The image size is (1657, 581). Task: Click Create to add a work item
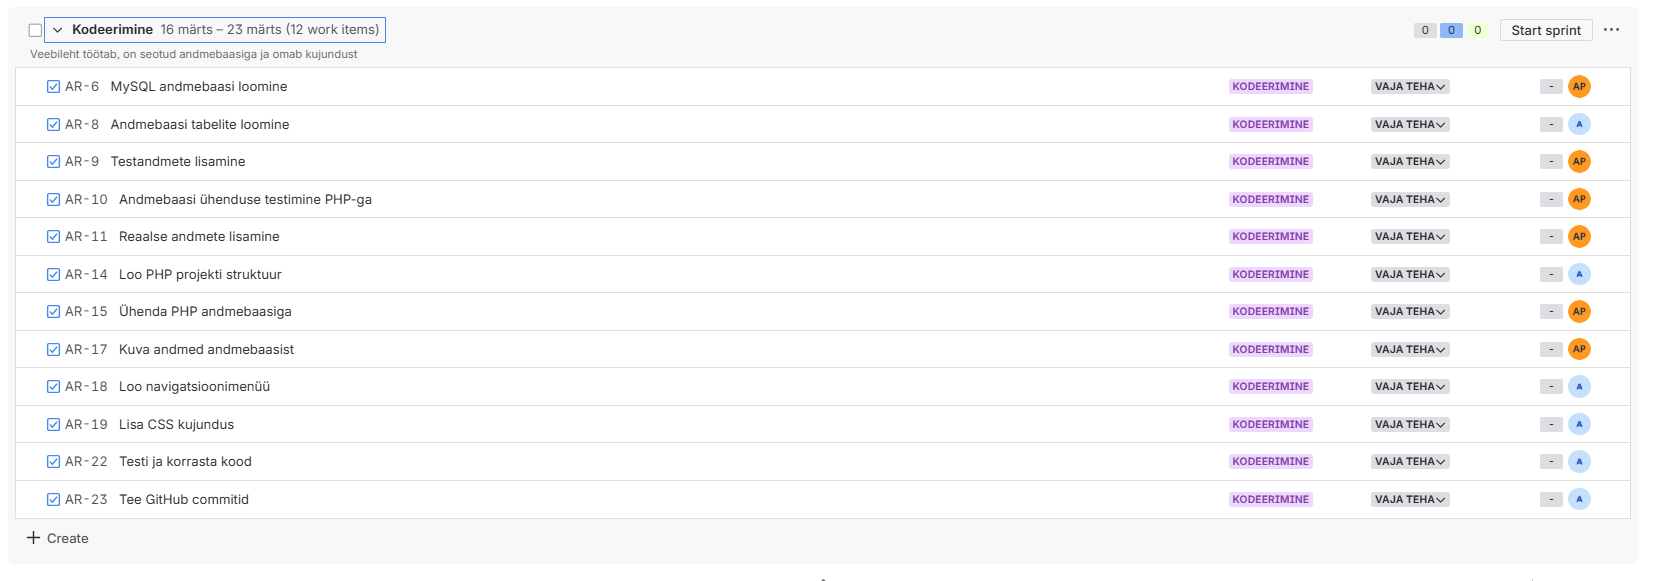click(58, 538)
